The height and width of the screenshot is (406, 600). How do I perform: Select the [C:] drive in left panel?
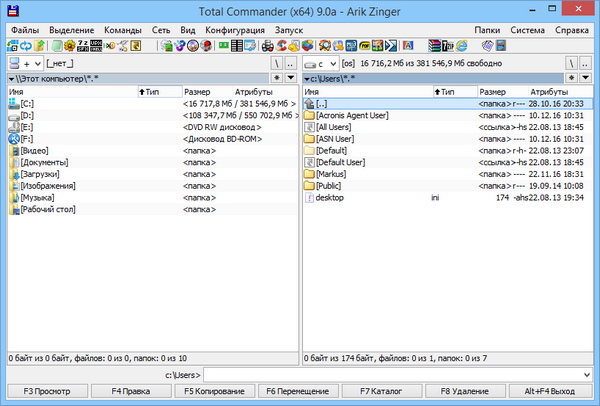coord(28,103)
